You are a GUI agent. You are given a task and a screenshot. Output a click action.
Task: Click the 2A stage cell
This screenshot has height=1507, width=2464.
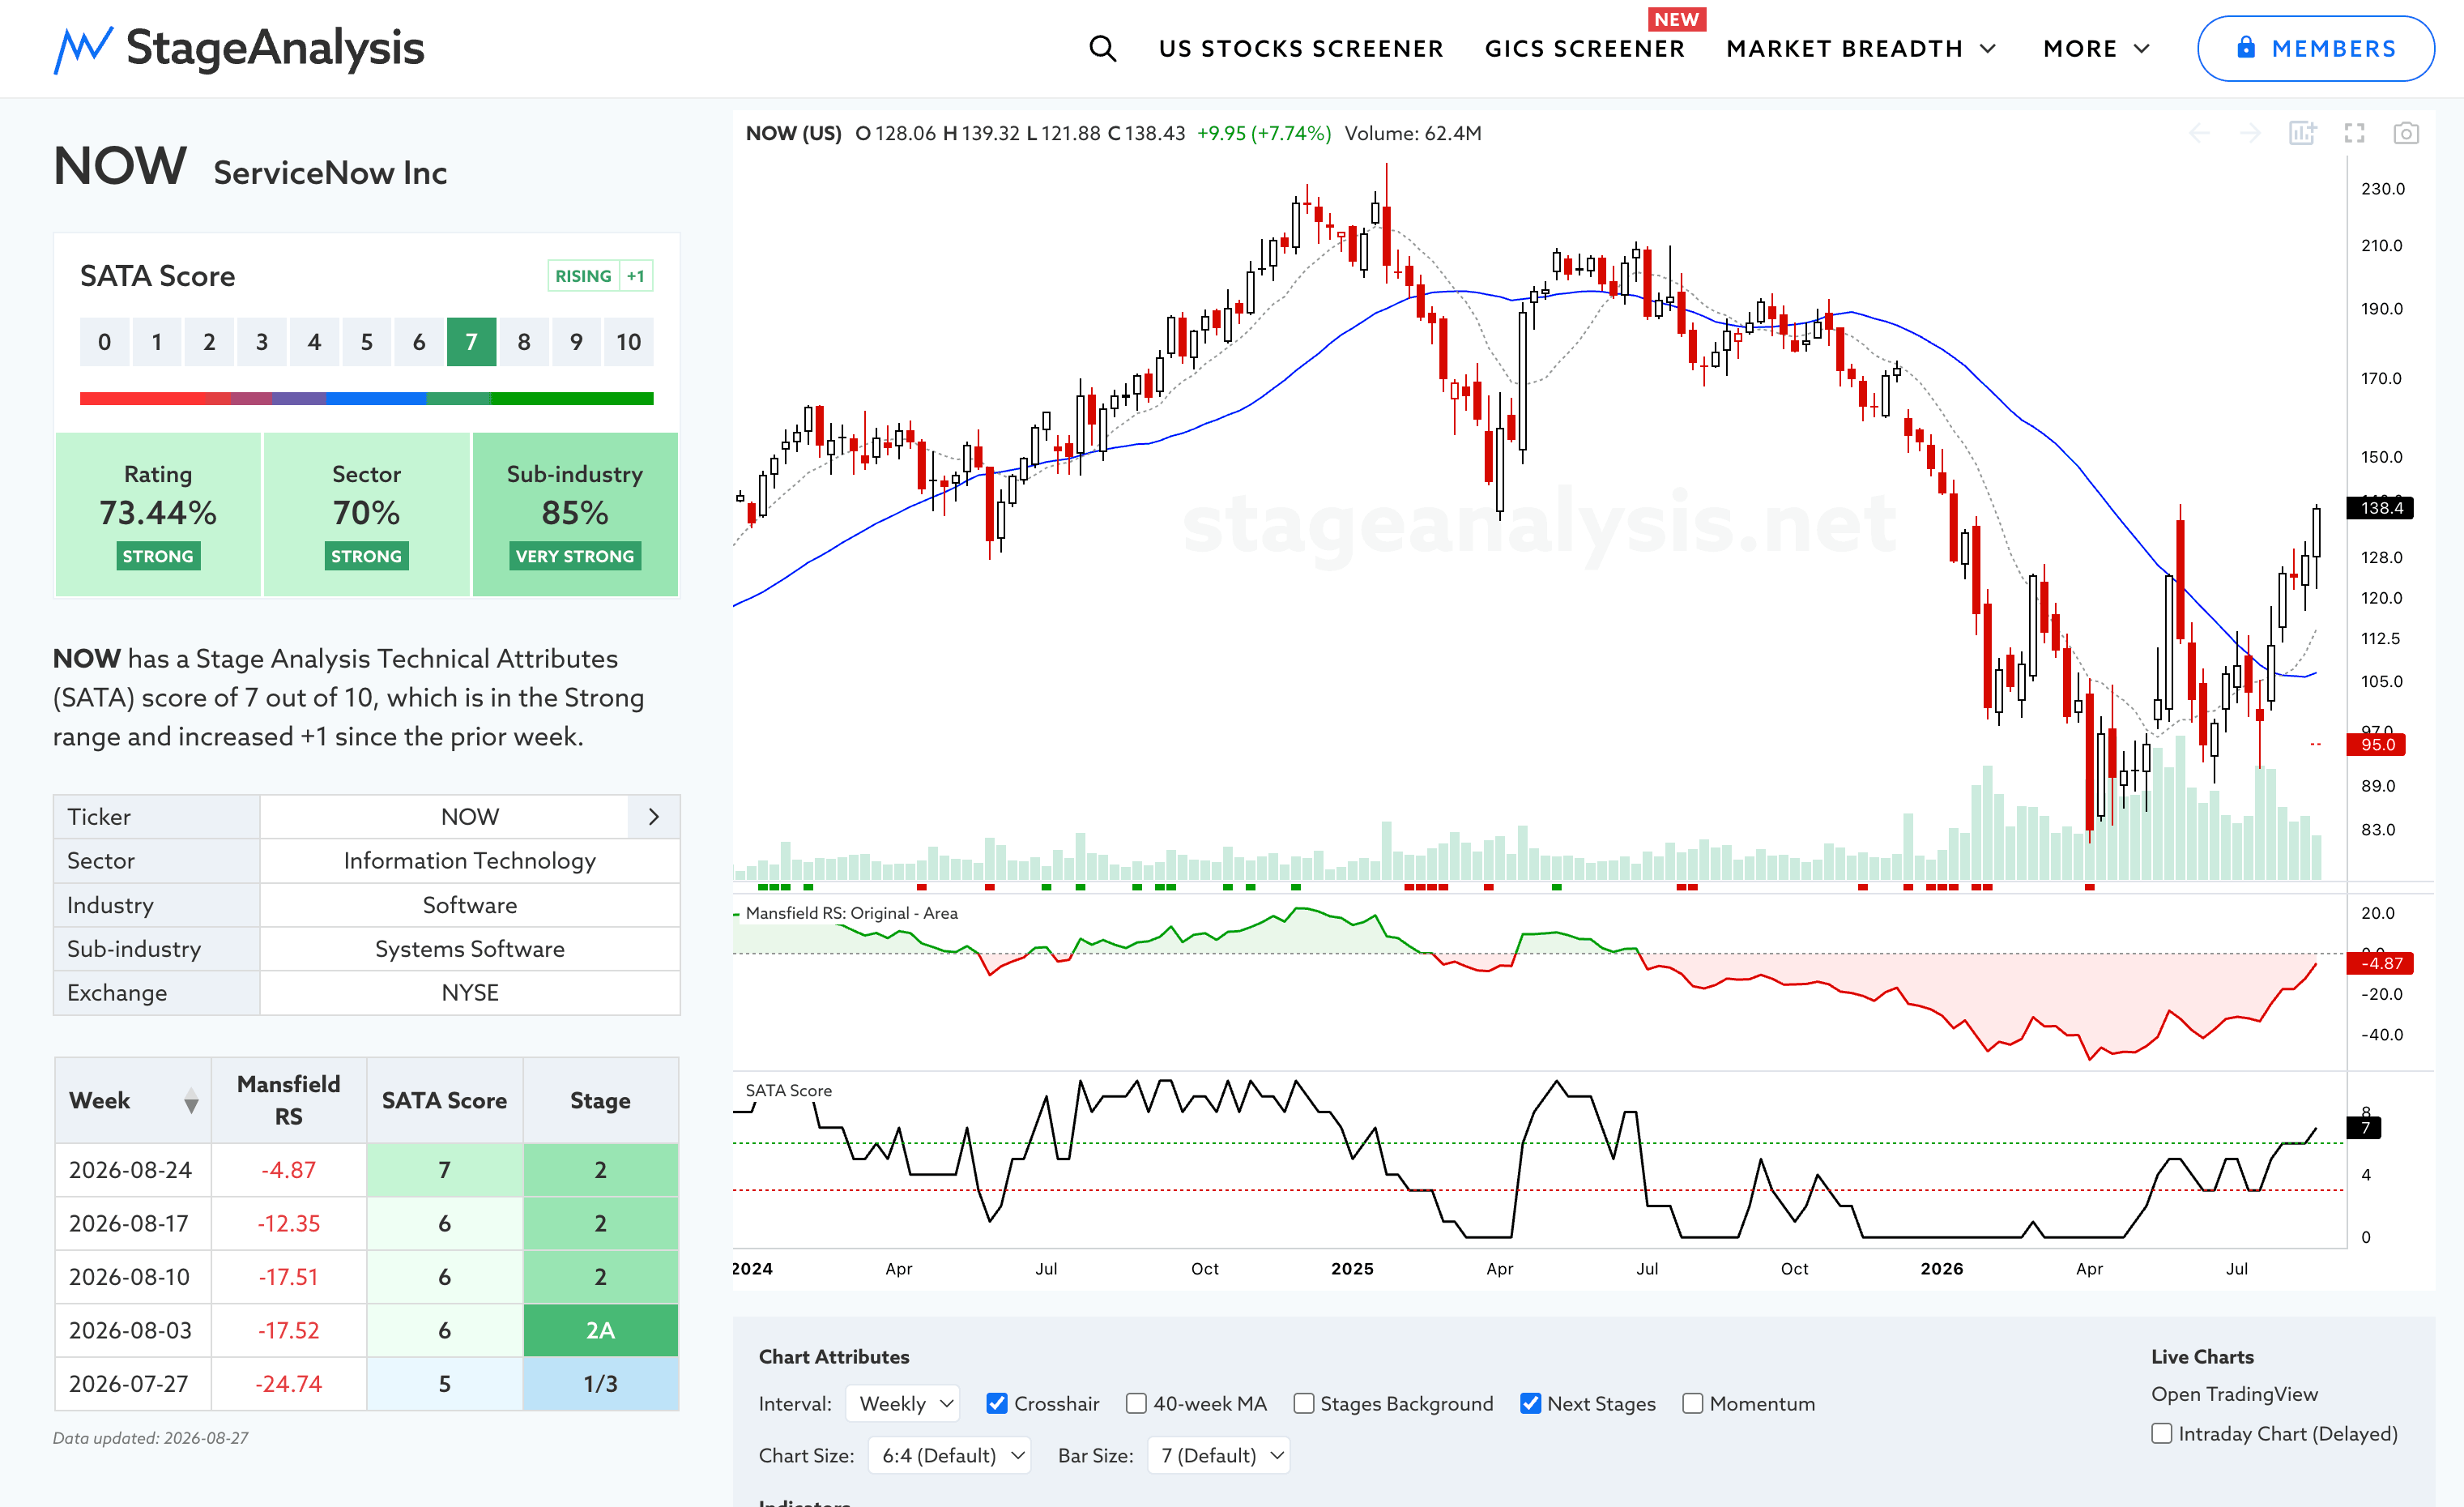click(x=600, y=1331)
